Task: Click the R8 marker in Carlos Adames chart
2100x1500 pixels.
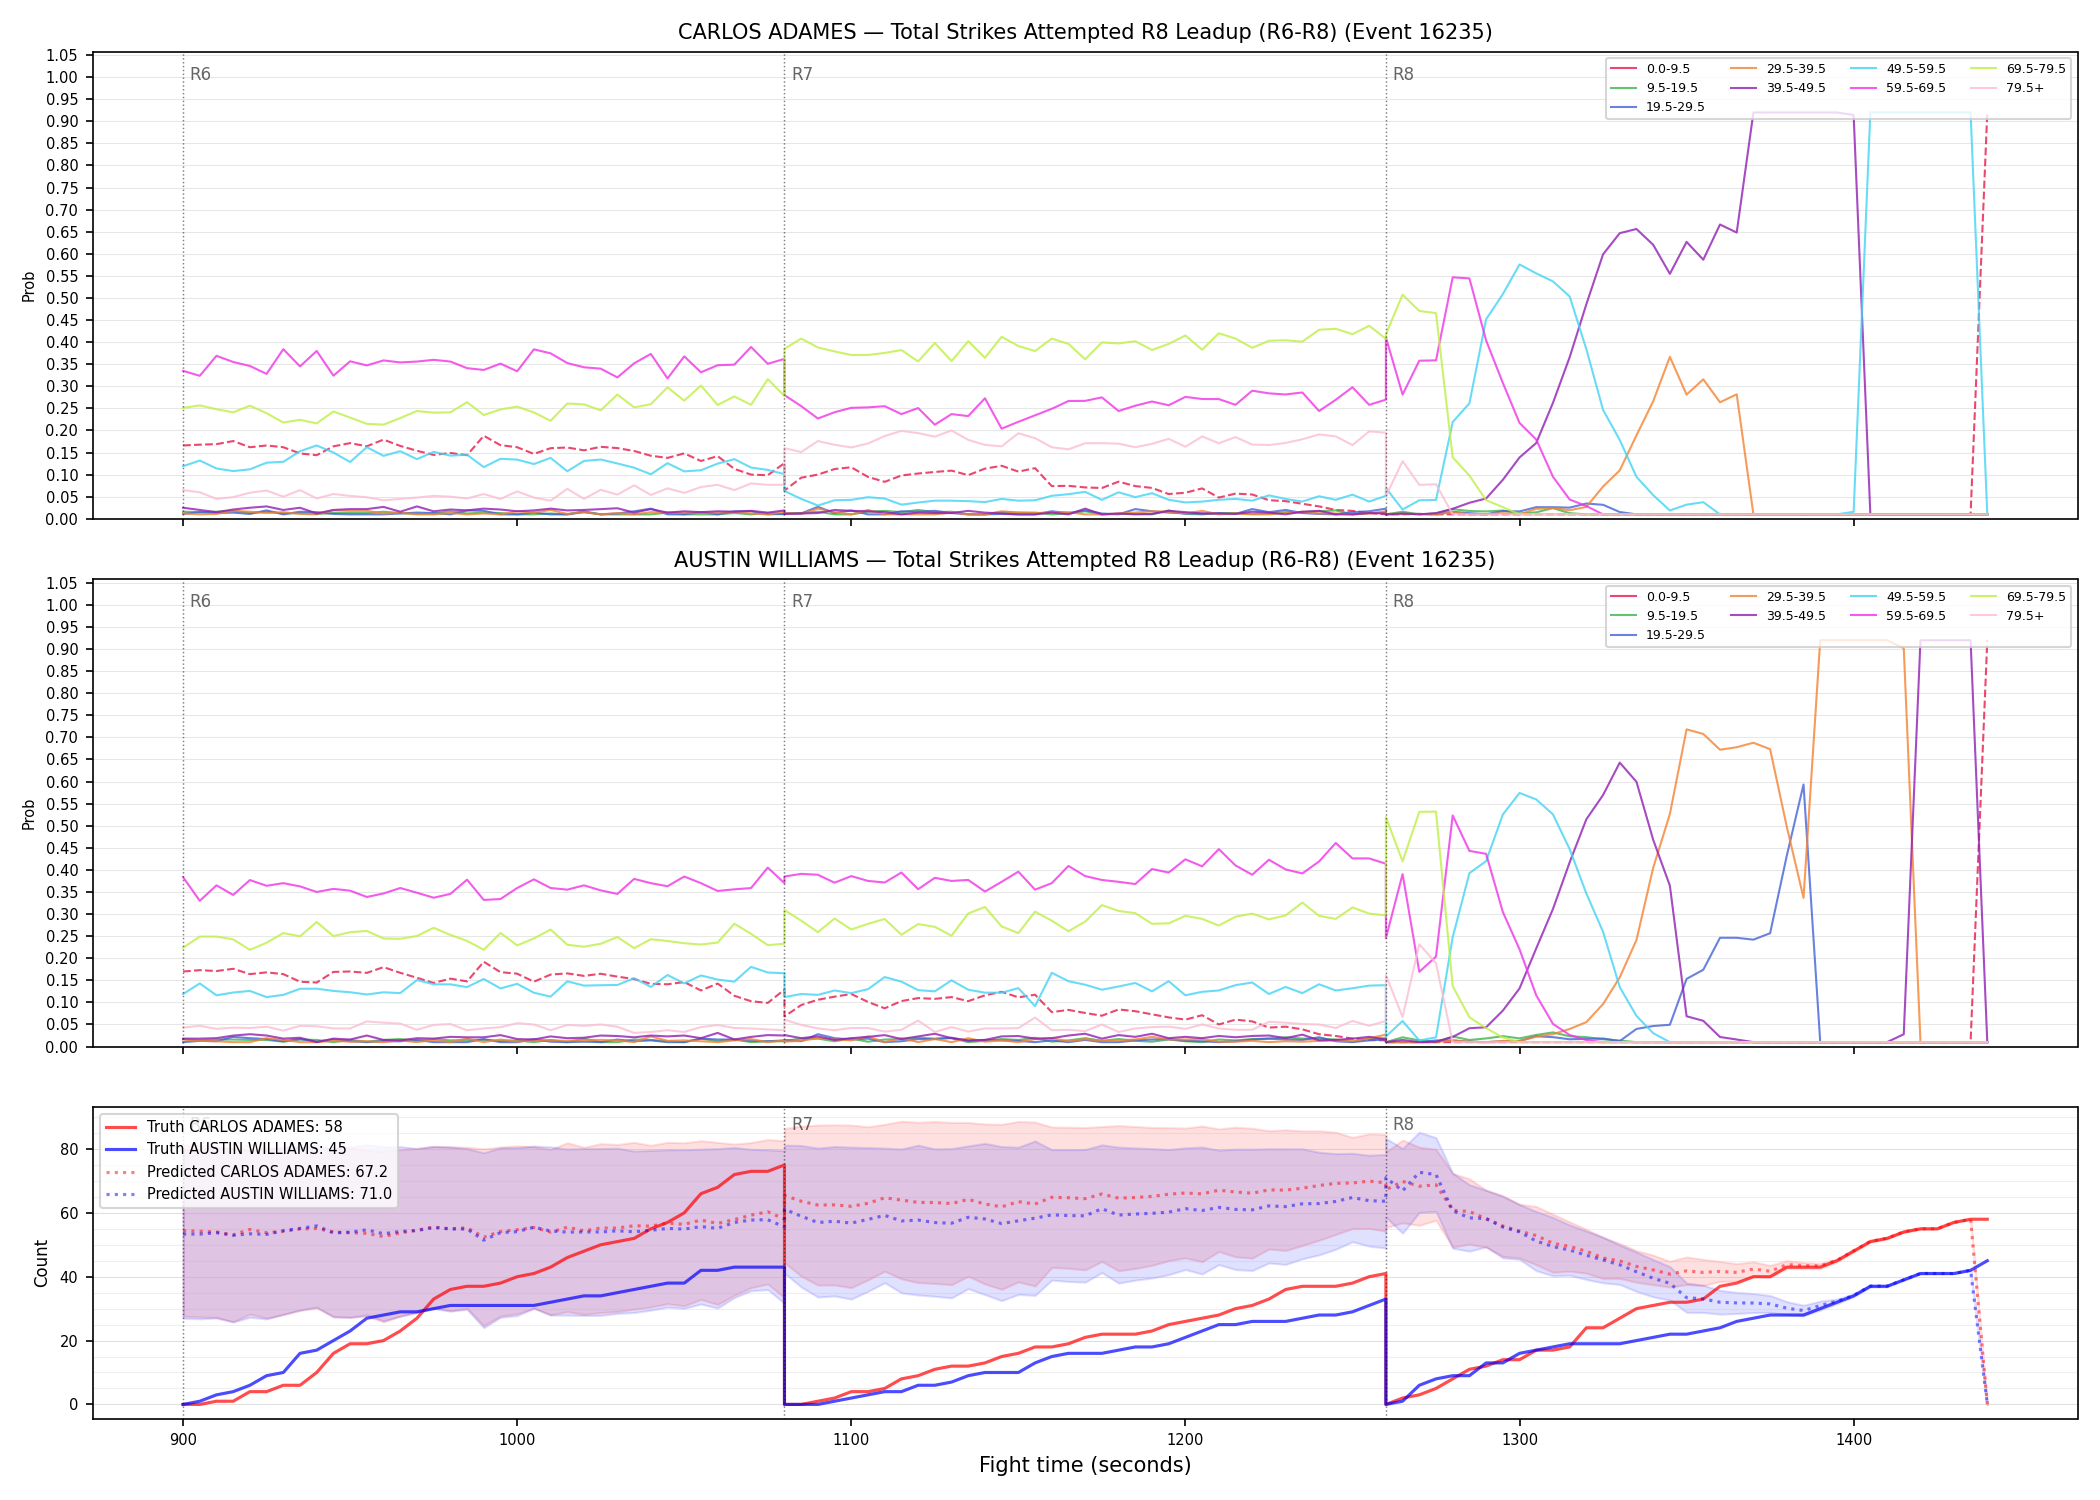Action: pos(1403,75)
